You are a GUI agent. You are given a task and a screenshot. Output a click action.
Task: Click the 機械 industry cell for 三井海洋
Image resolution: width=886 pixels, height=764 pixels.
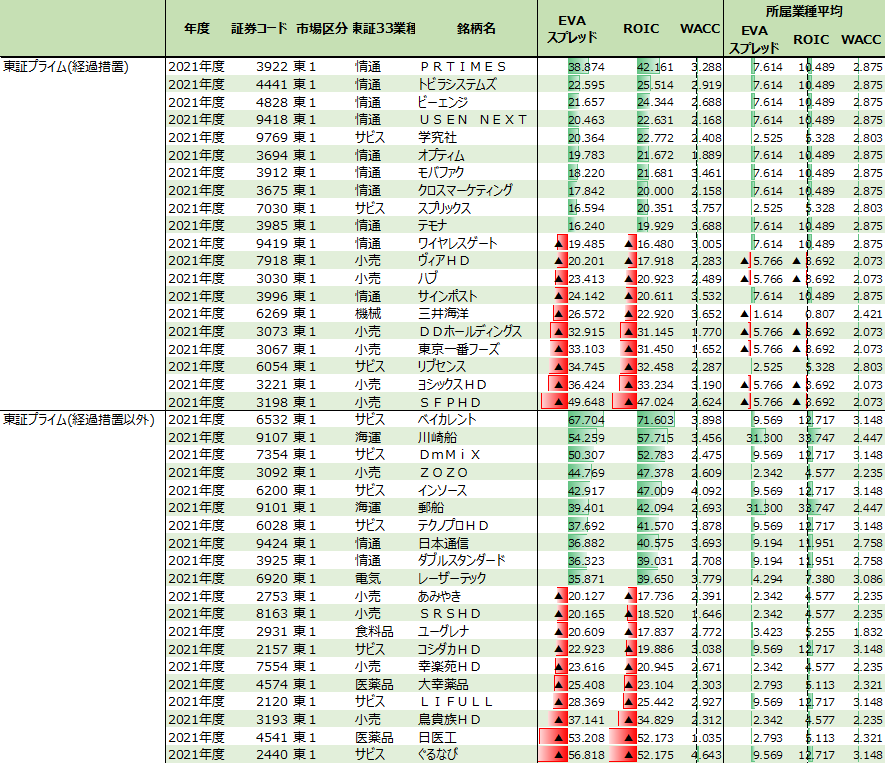pyautogui.click(x=367, y=313)
